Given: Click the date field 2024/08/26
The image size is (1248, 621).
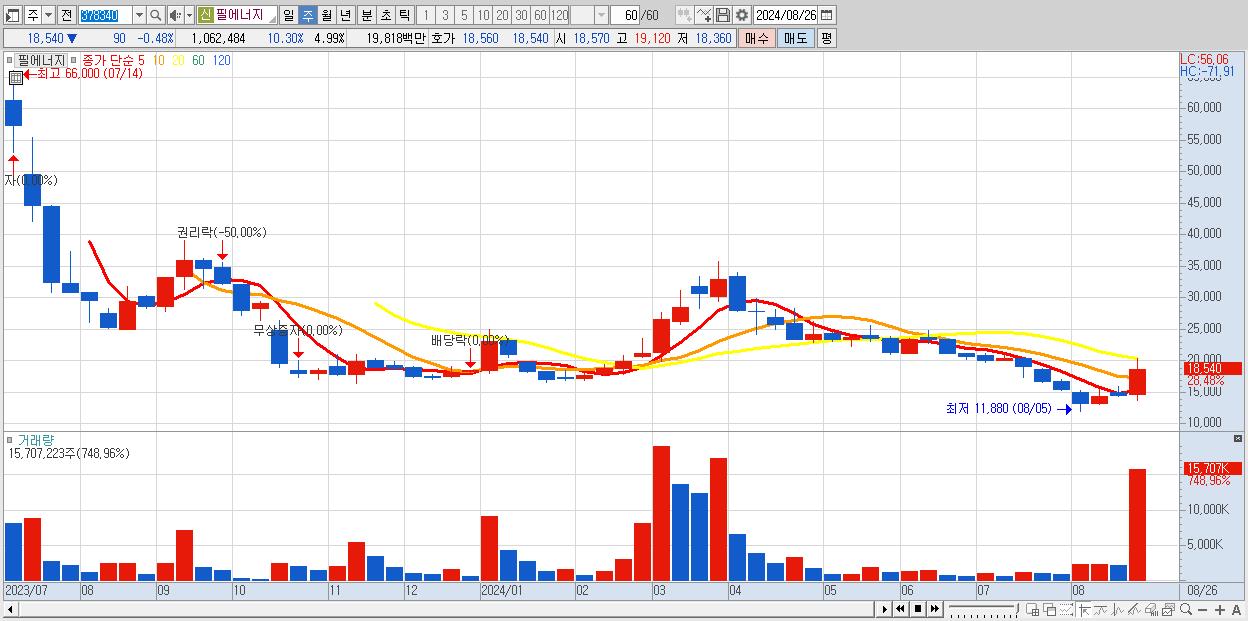Looking at the screenshot, I should tap(785, 15).
